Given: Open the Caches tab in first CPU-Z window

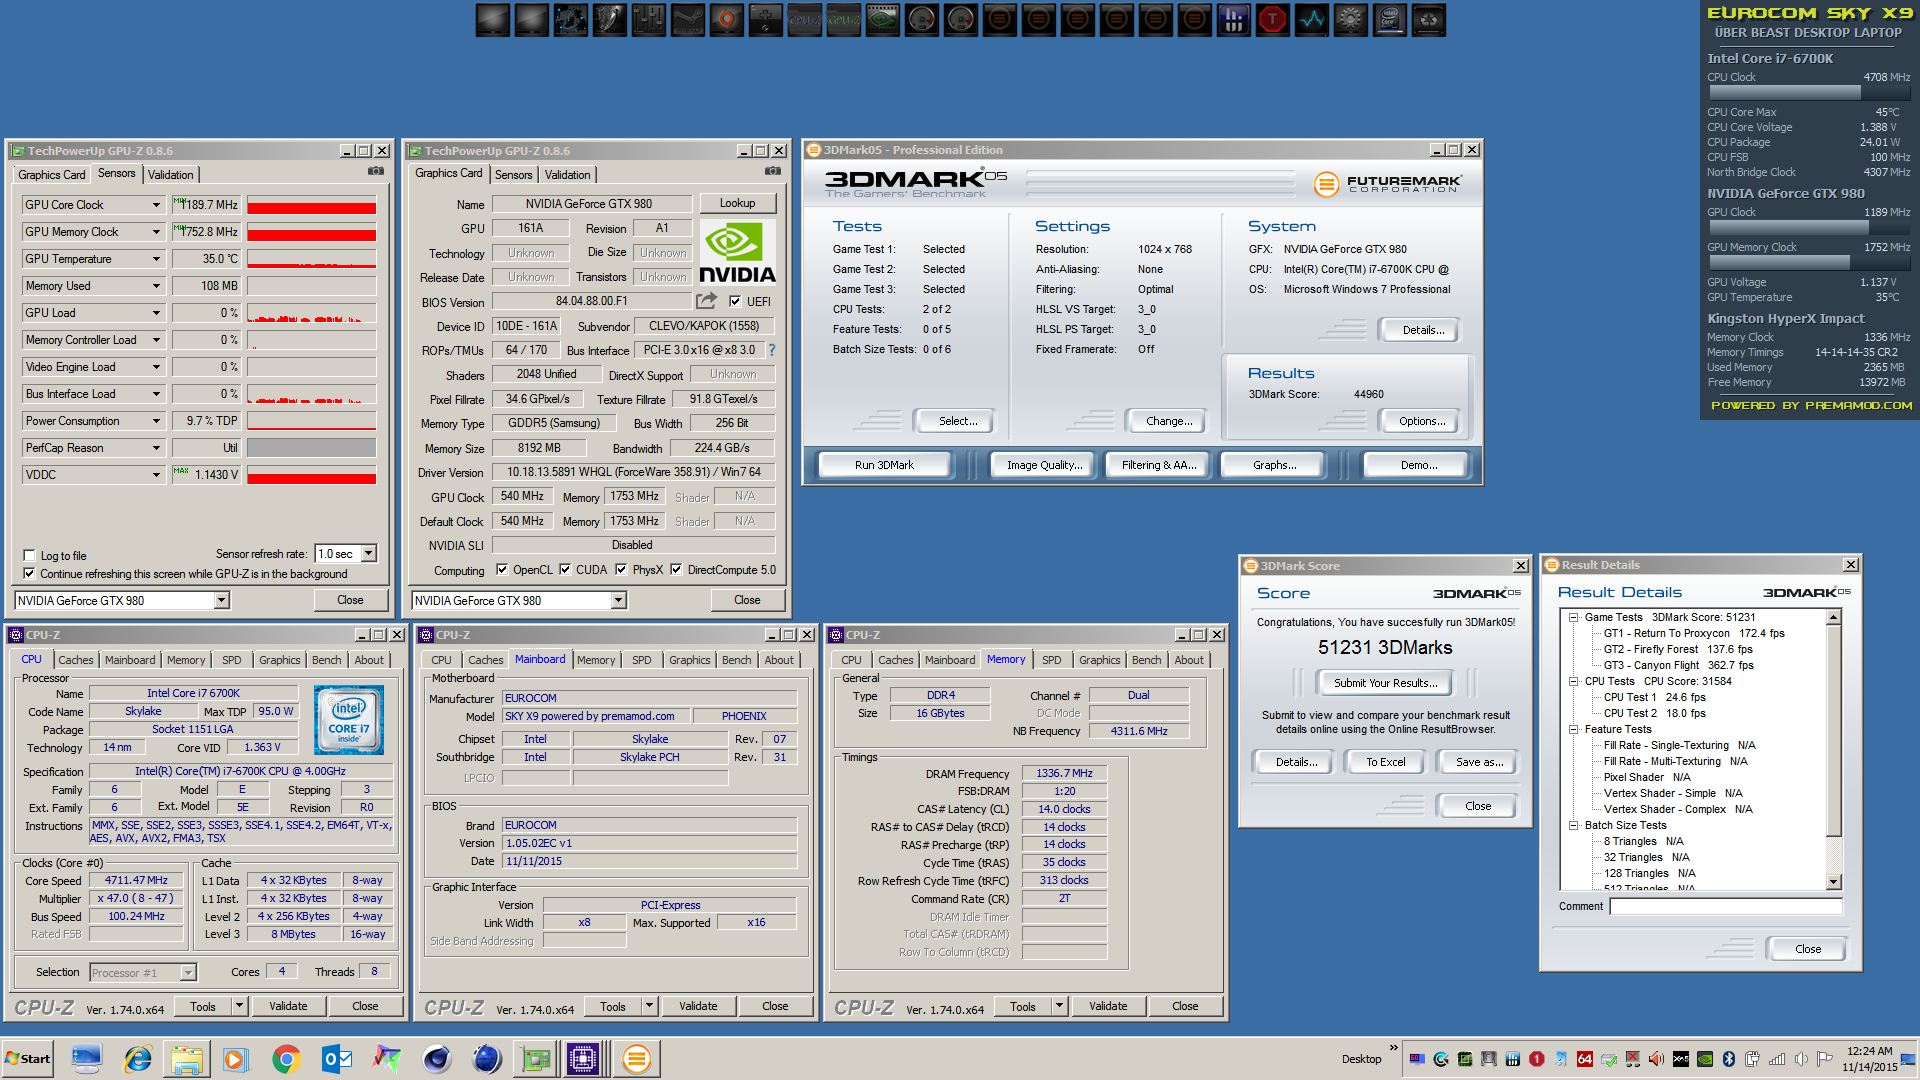Looking at the screenshot, I should [x=76, y=660].
